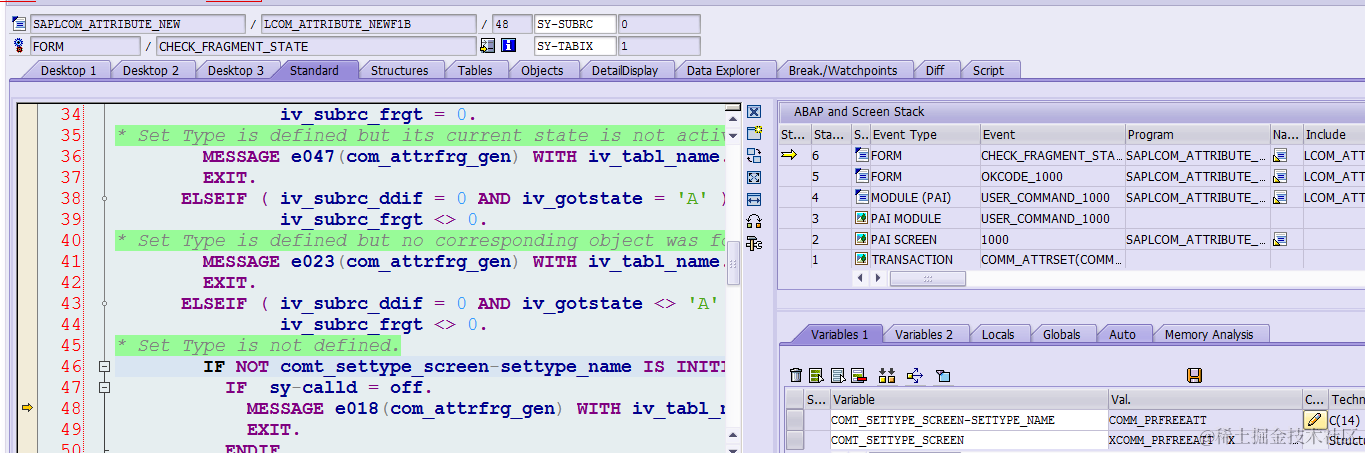
Task: Switch to Globals tab
Action: coord(1062,334)
